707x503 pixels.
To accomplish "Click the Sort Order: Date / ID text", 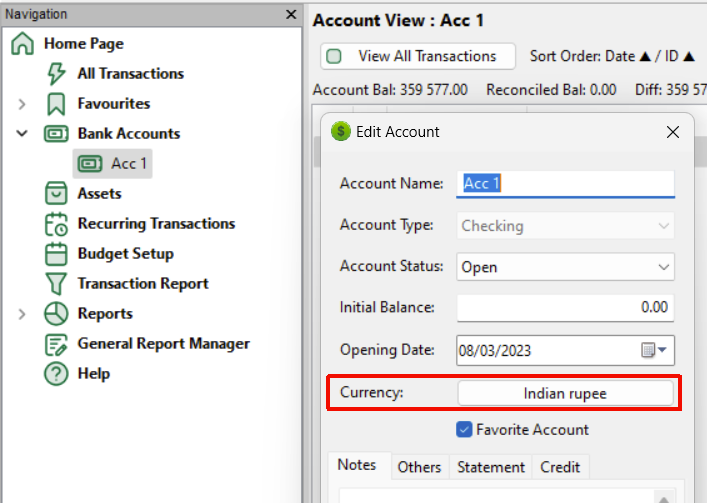I will [x=612, y=56].
